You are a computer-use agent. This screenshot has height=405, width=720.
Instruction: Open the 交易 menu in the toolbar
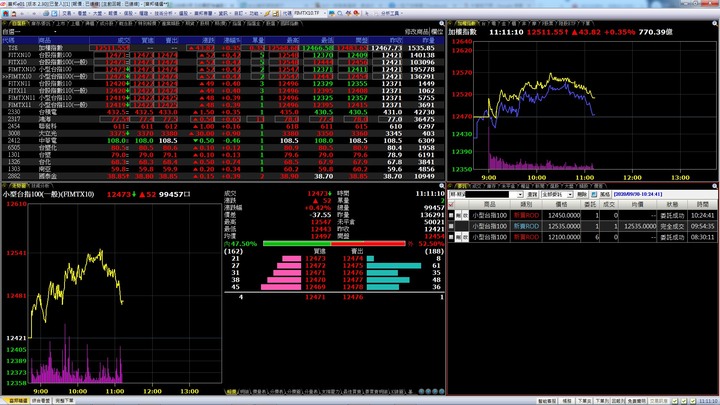(68, 13)
